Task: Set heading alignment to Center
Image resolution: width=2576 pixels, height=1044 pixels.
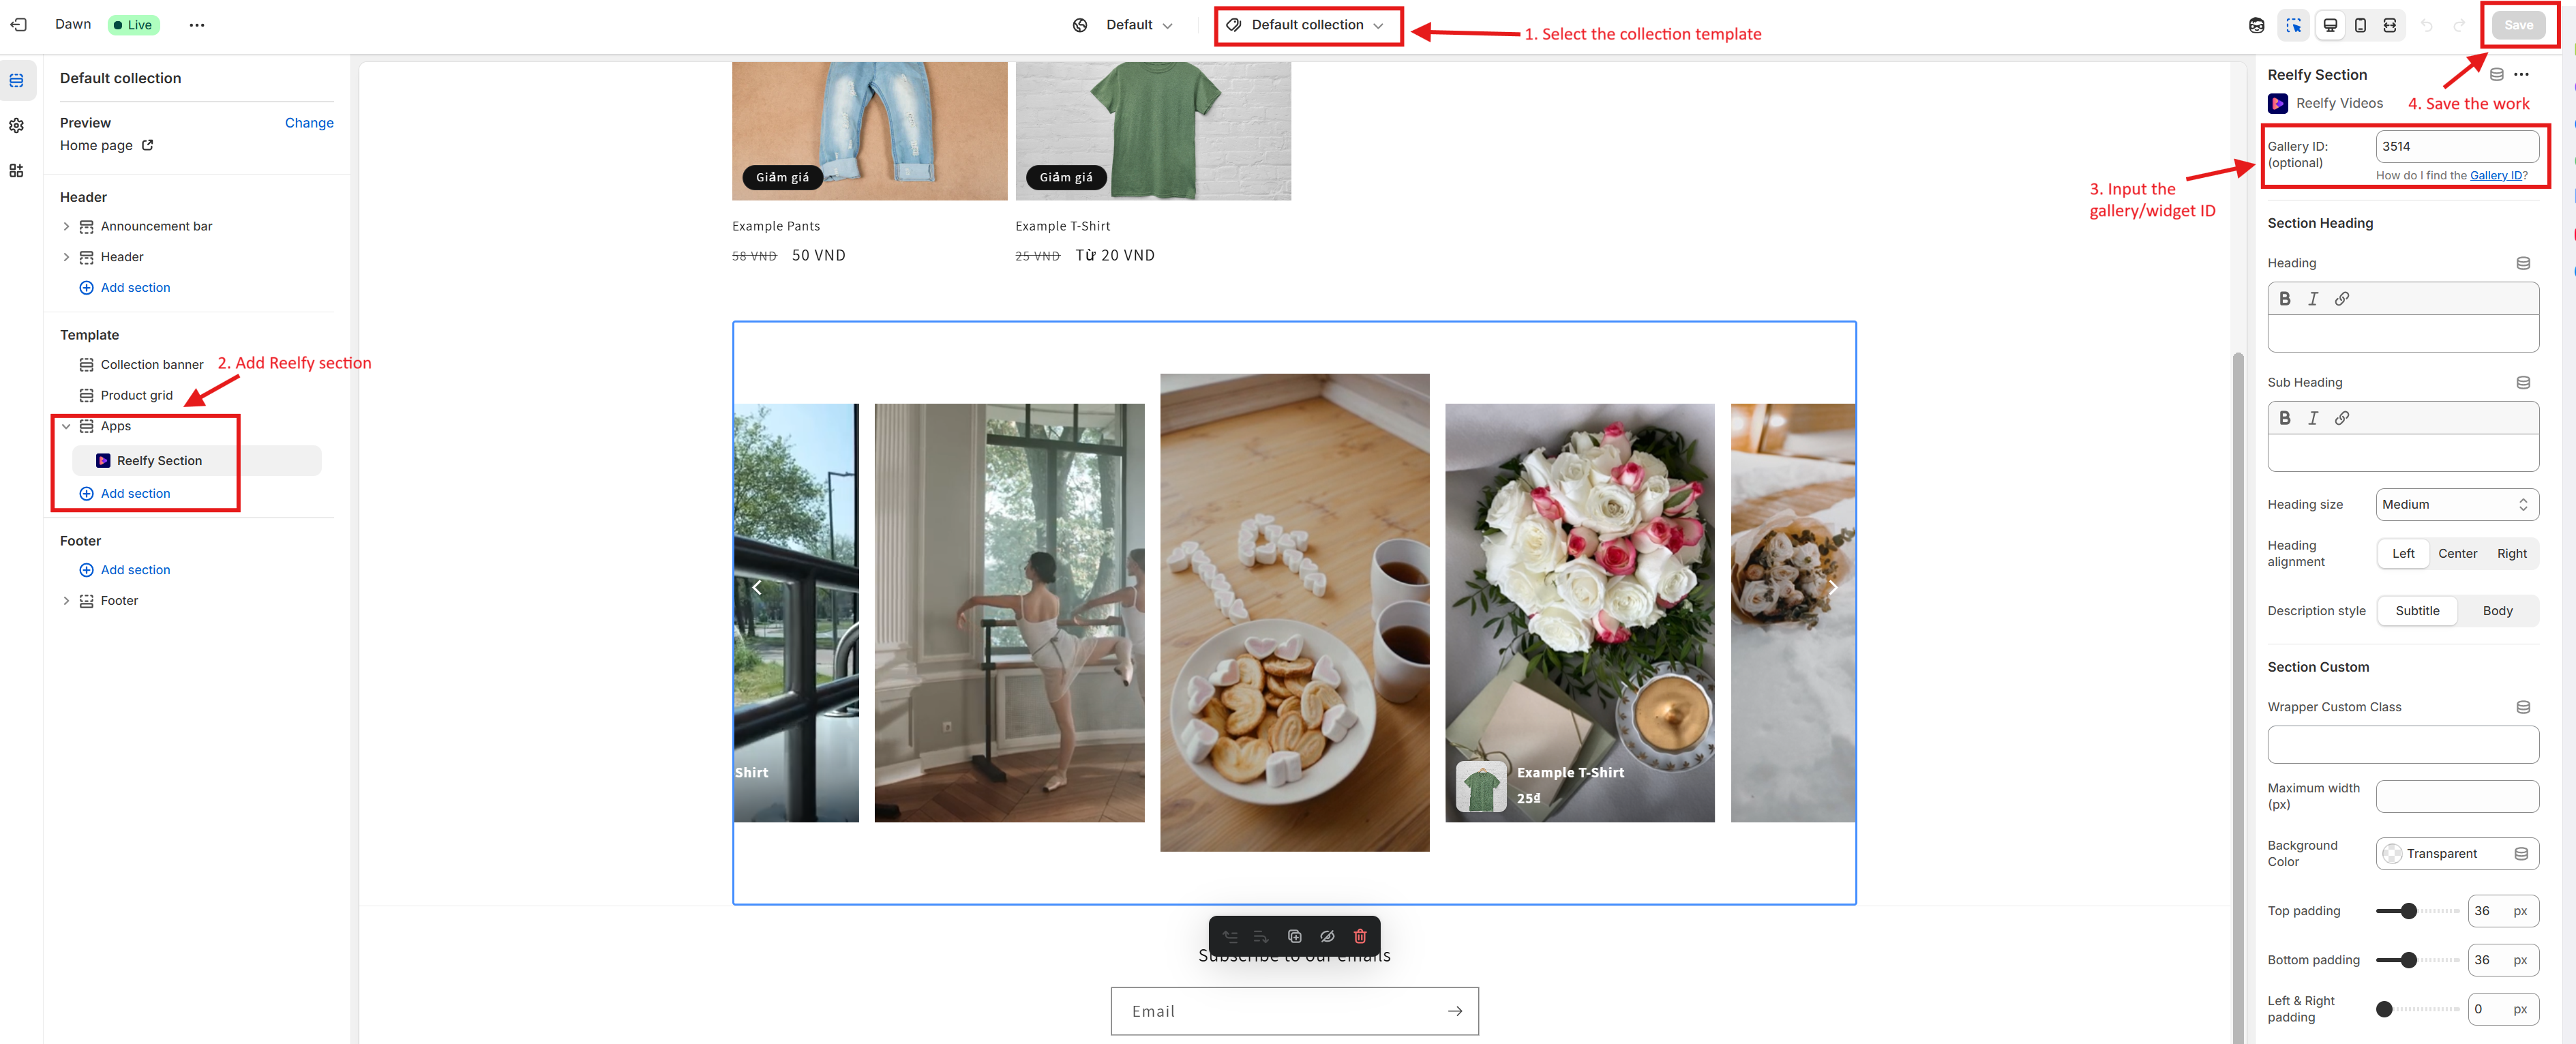Action: click(2457, 554)
